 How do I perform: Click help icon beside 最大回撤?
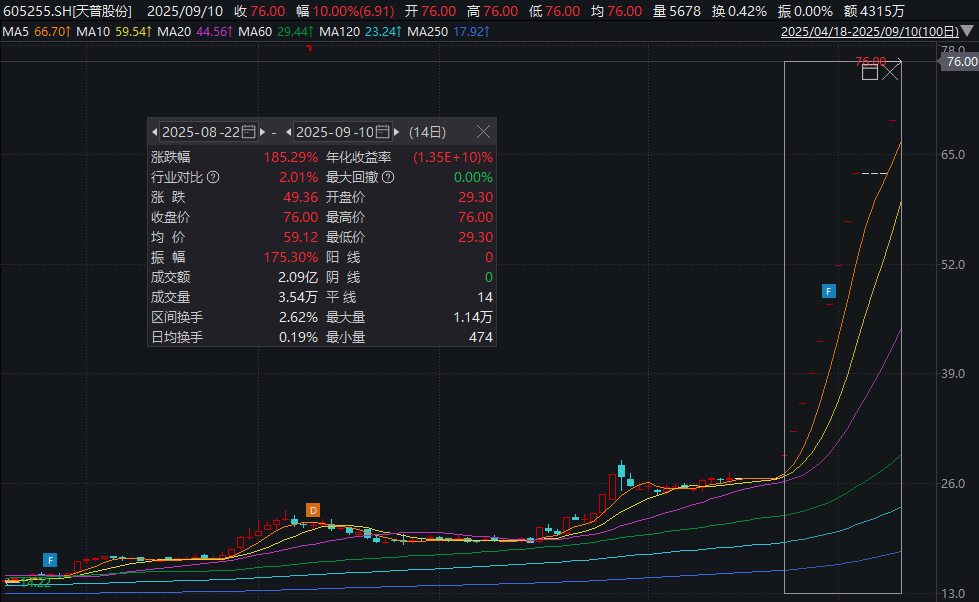(388, 177)
